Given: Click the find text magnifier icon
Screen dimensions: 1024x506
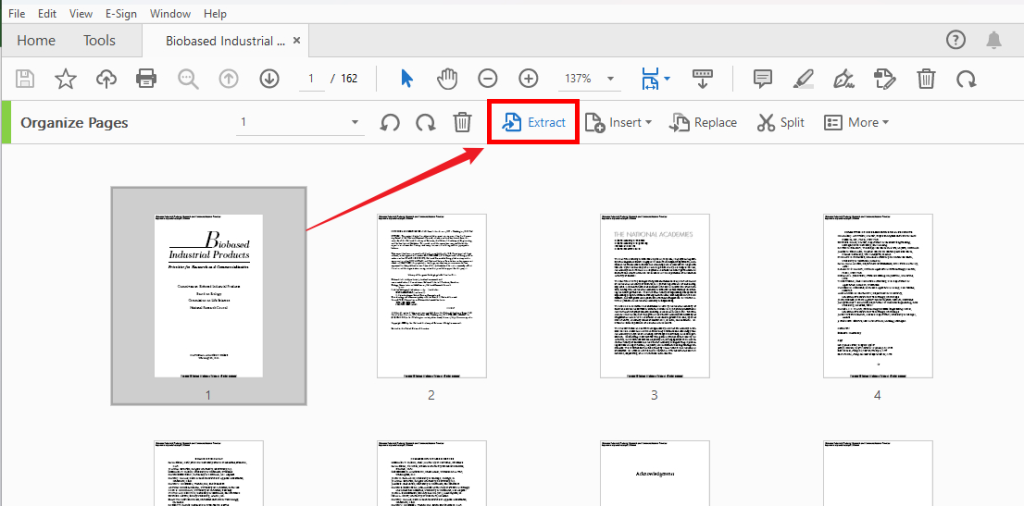Looking at the screenshot, I should (x=188, y=79).
